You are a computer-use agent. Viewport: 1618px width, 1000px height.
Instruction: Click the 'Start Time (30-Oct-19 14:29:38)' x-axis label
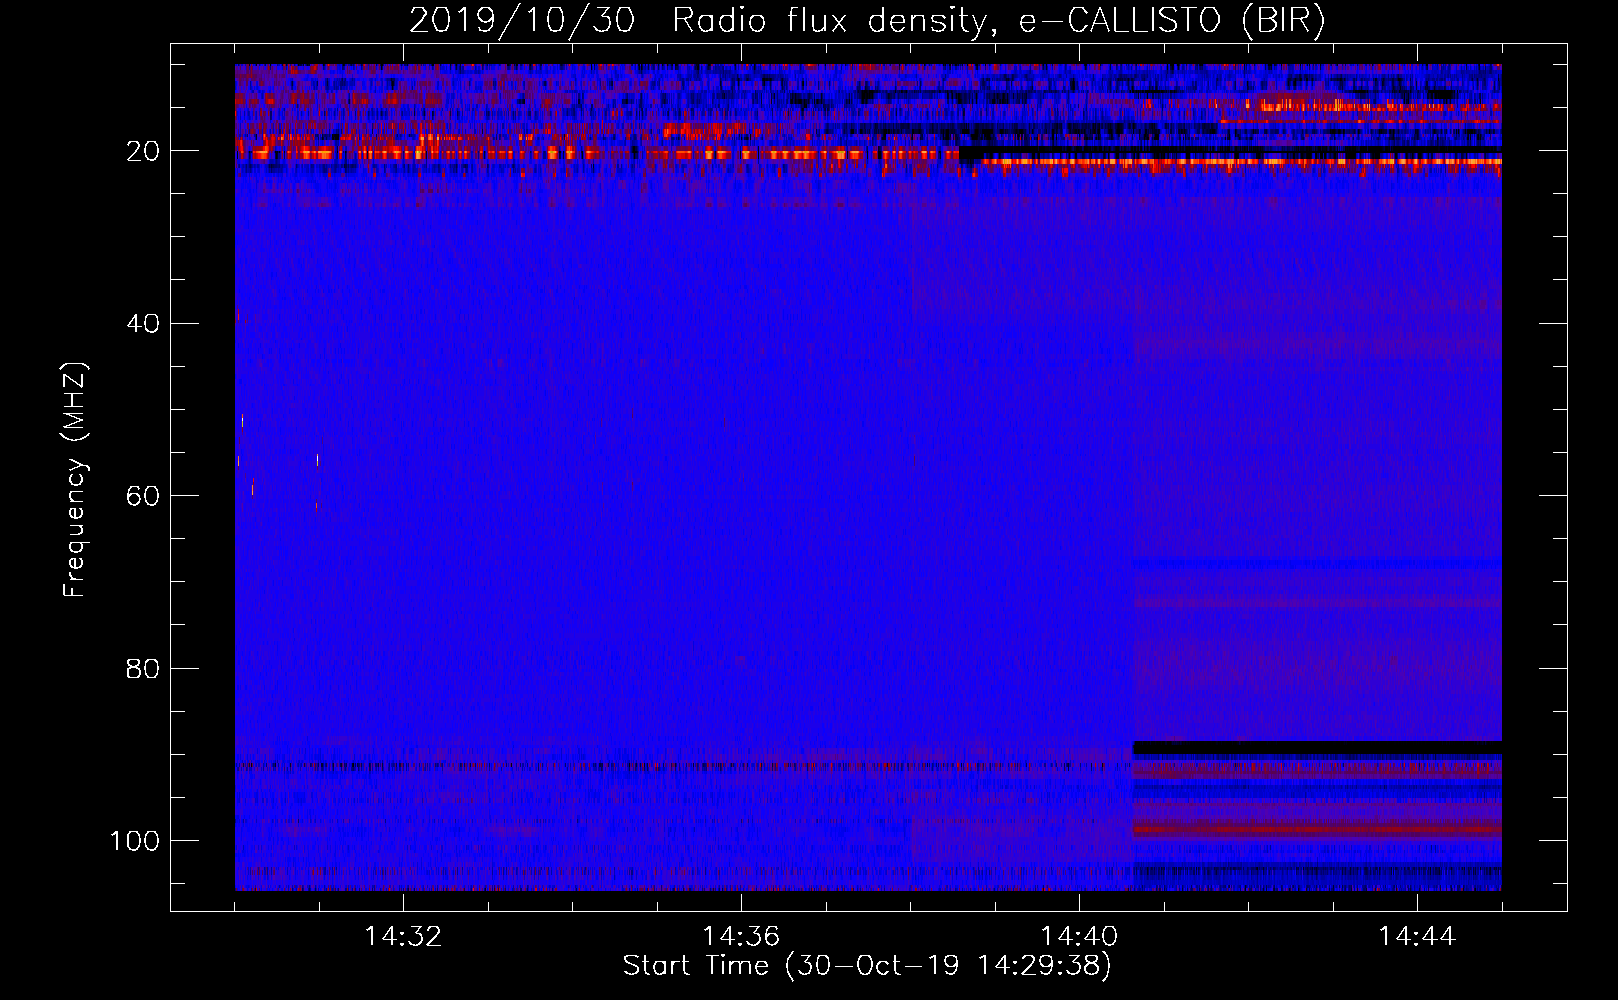[867, 966]
